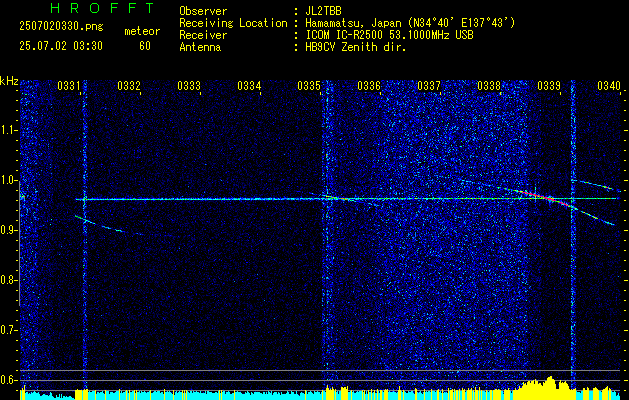
Task: Click the 0338 time marker
Action: coord(489,86)
